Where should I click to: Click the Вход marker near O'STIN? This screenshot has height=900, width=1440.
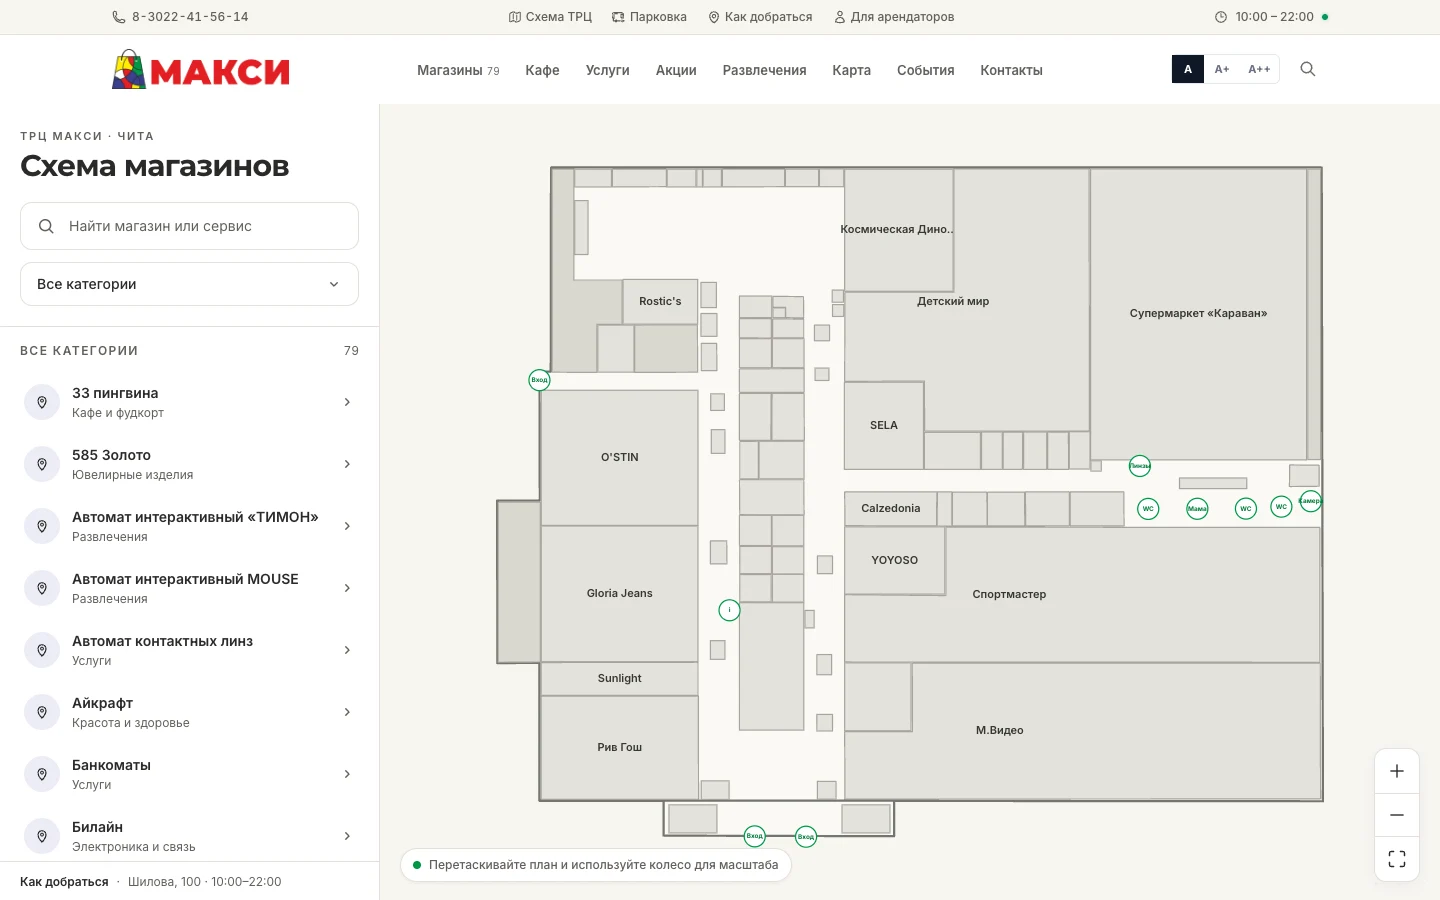(539, 380)
